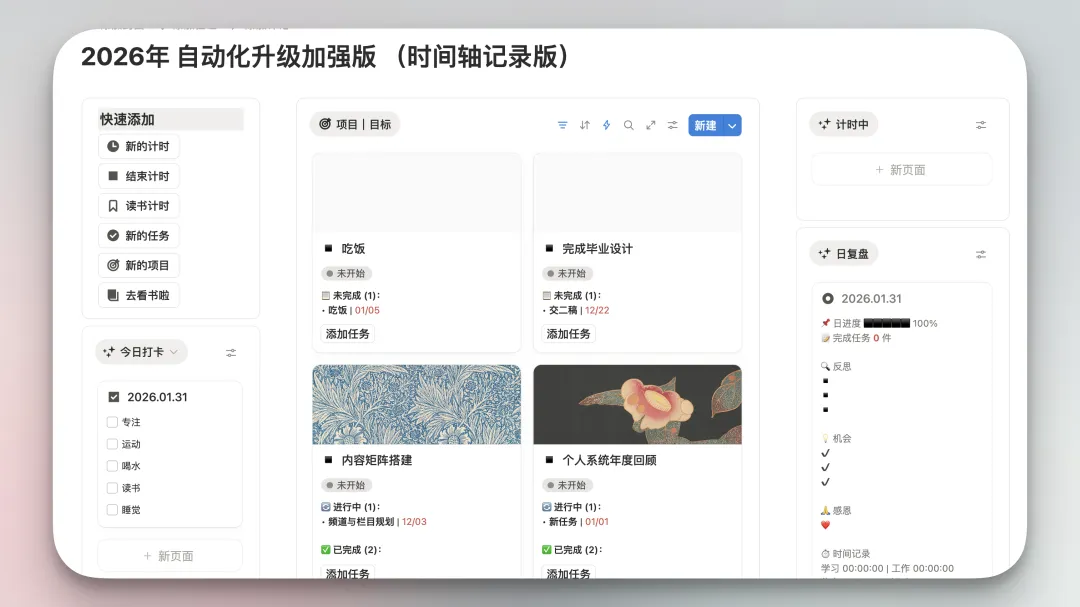Open view settings sliders in 项目 toolbar
This screenshot has width=1080, height=607.
coord(673,125)
